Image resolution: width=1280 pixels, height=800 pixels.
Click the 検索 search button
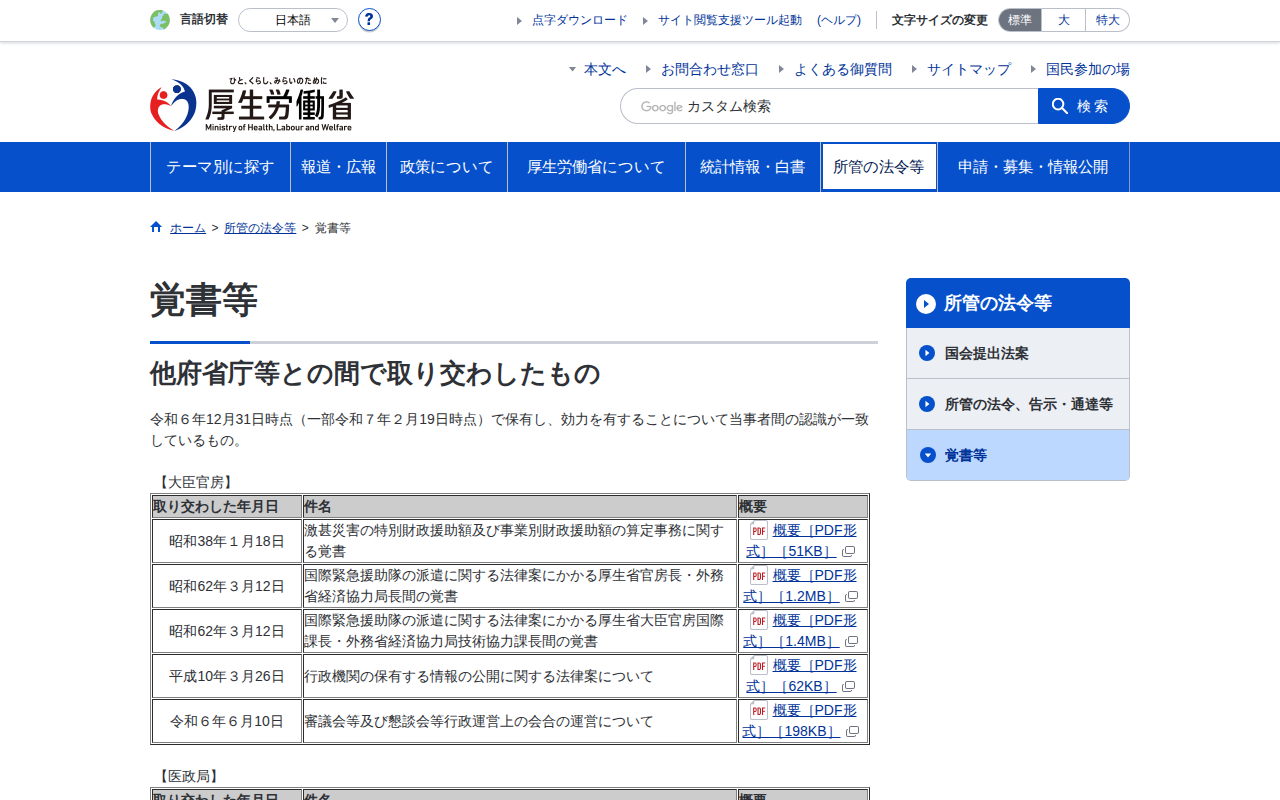coord(1084,106)
